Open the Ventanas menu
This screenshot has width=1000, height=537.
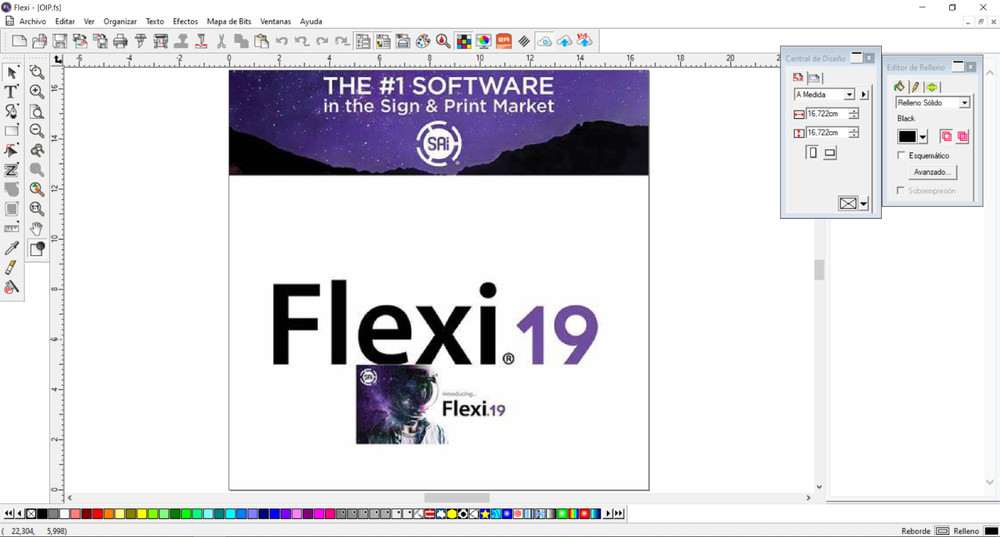276,21
